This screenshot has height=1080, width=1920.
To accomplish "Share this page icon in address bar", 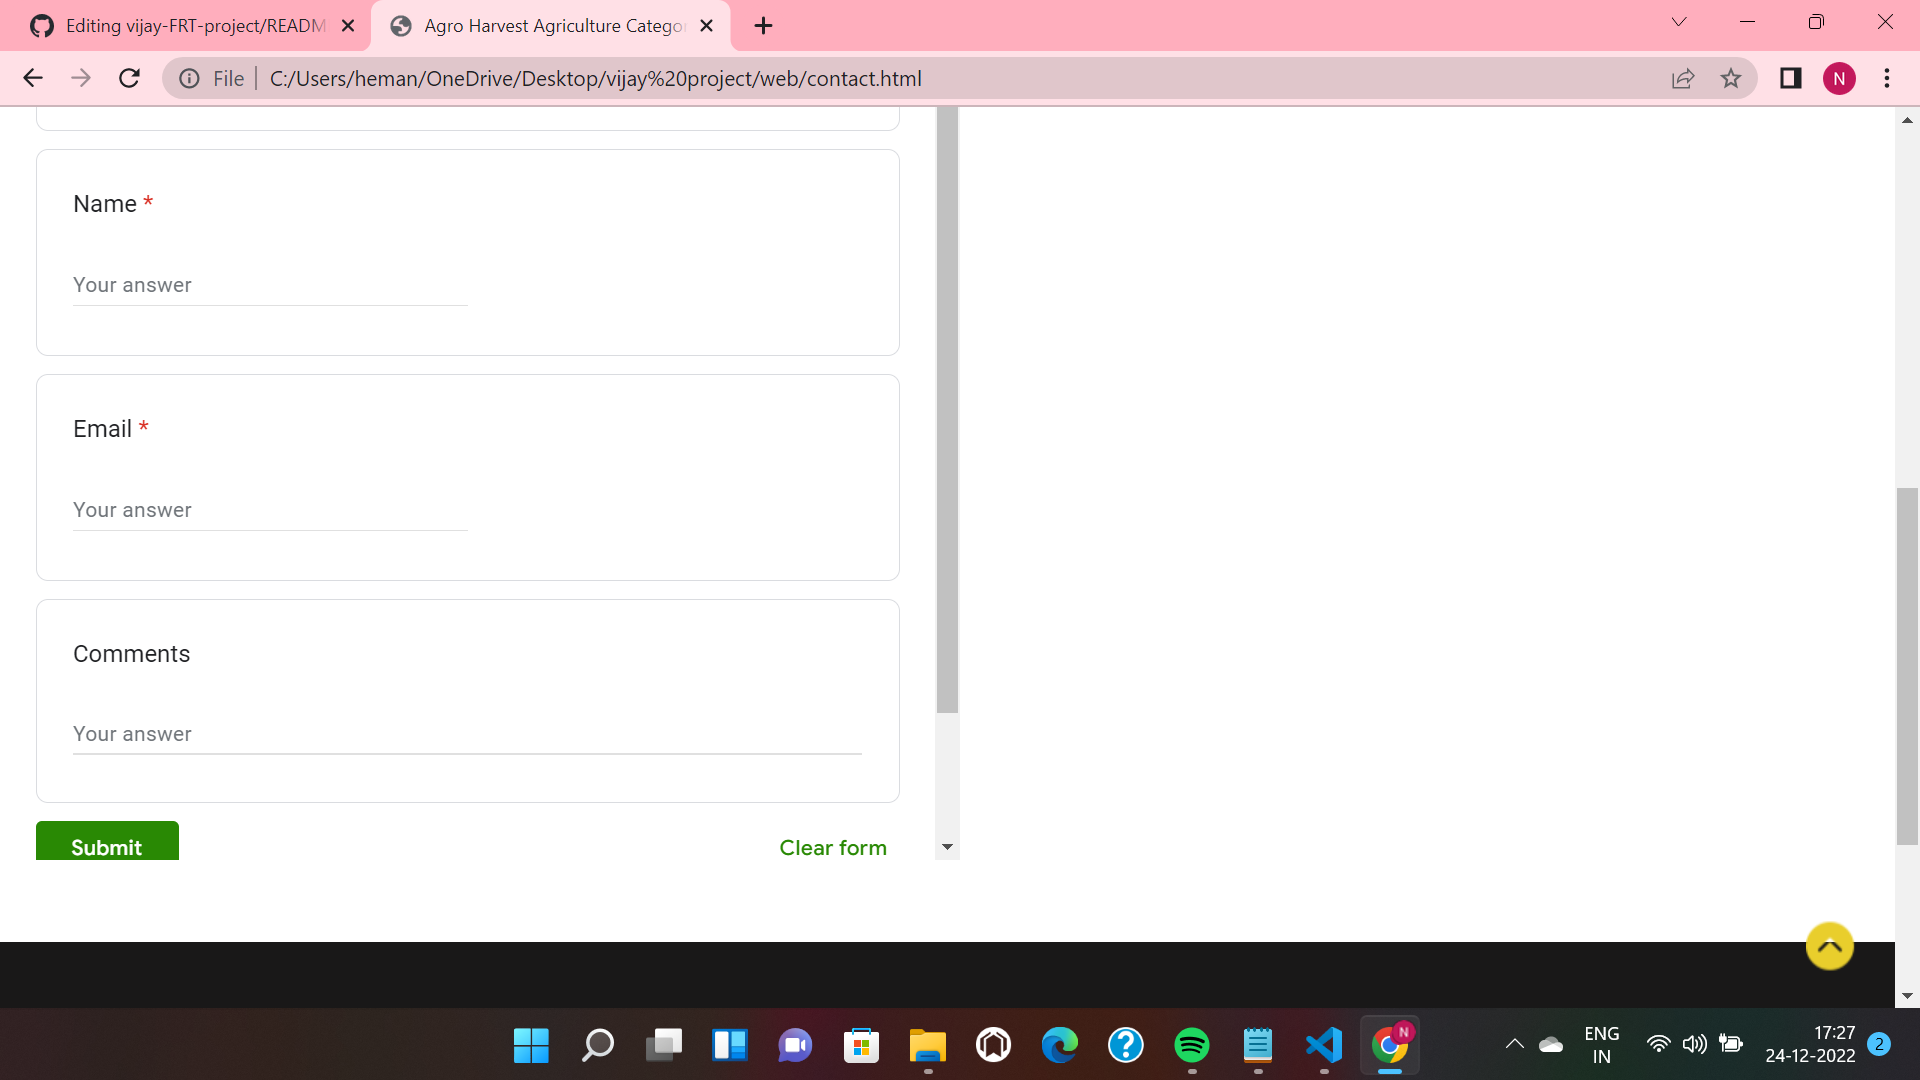I will click(x=1683, y=78).
